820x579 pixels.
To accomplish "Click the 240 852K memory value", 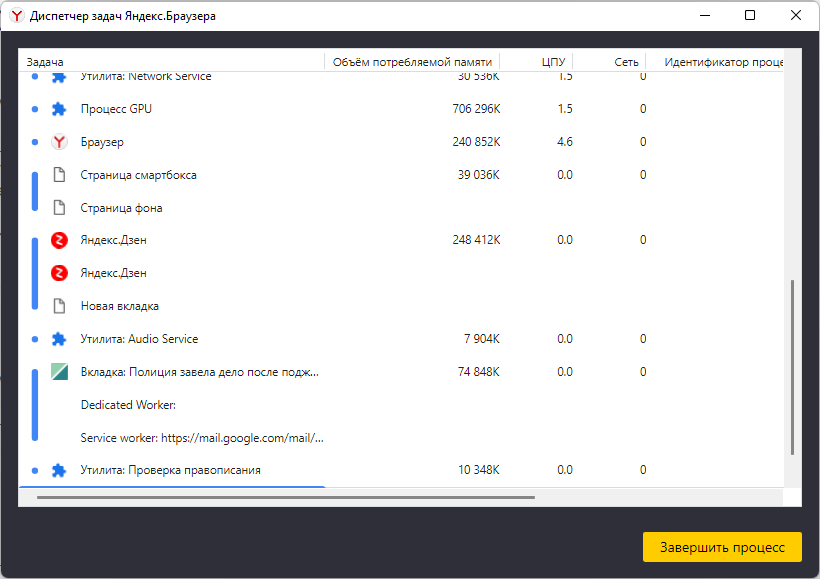I will click(476, 142).
